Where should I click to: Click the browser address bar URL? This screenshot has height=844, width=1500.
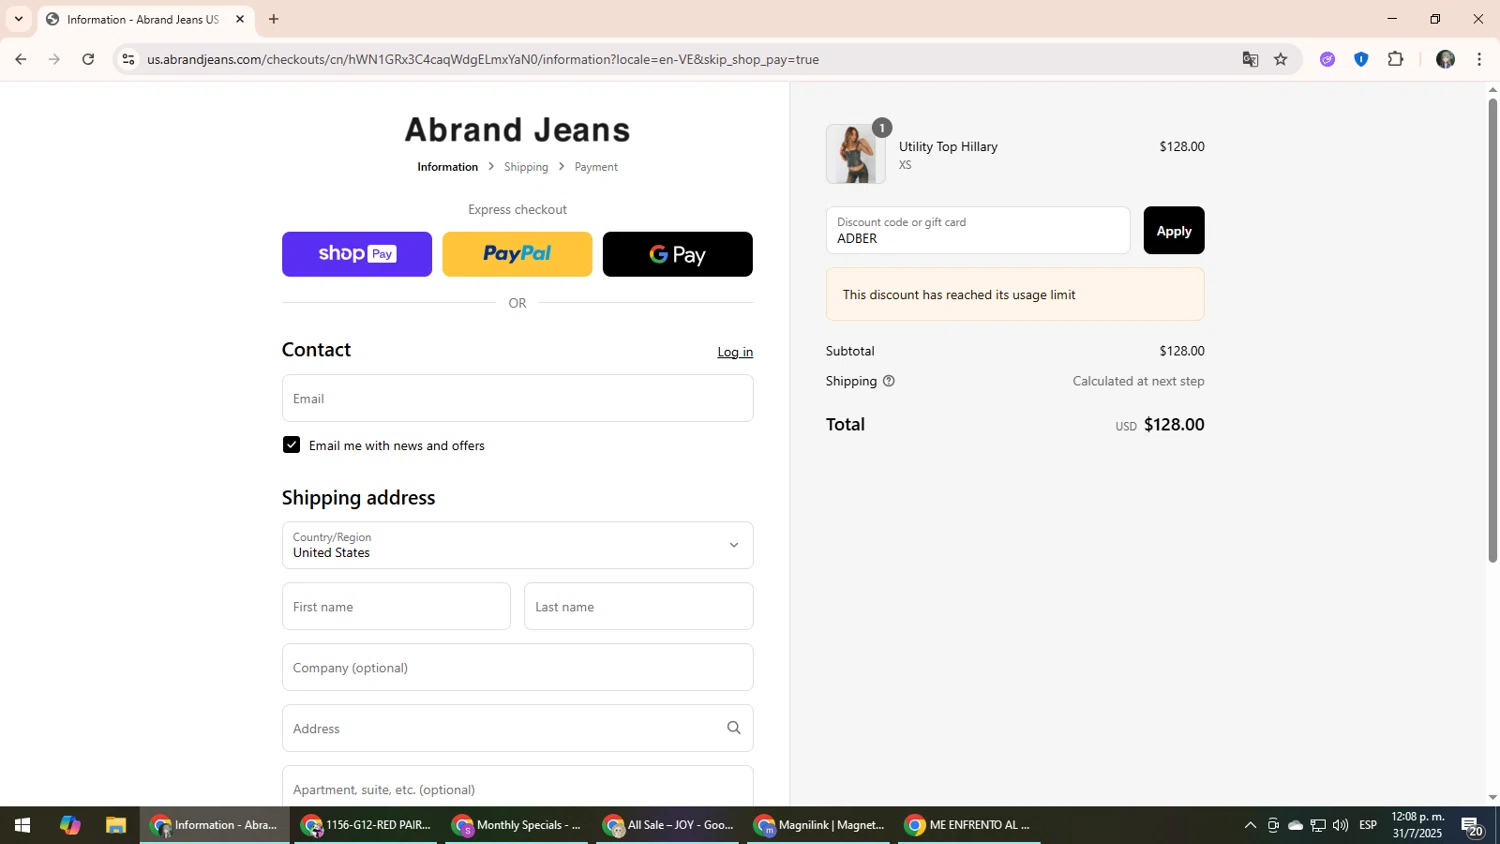pyautogui.click(x=483, y=59)
